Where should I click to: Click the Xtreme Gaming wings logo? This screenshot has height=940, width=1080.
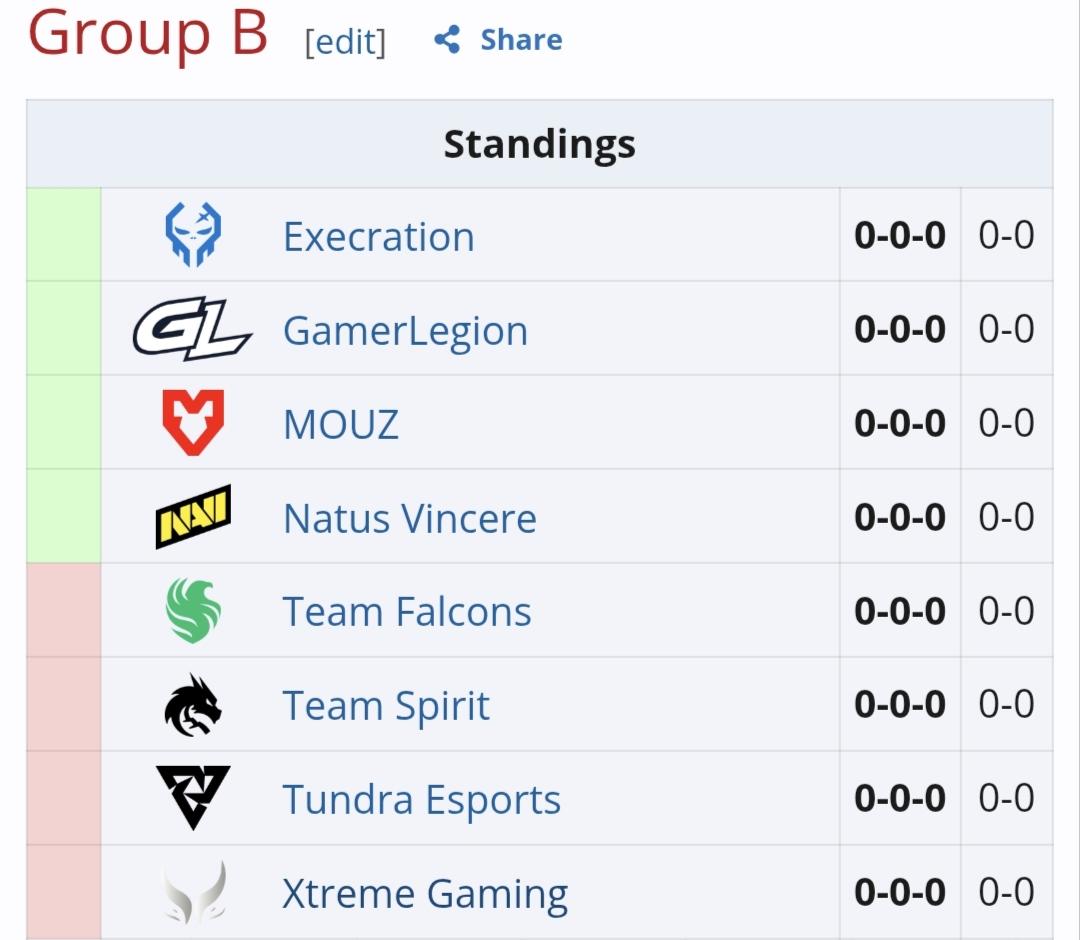tap(194, 892)
